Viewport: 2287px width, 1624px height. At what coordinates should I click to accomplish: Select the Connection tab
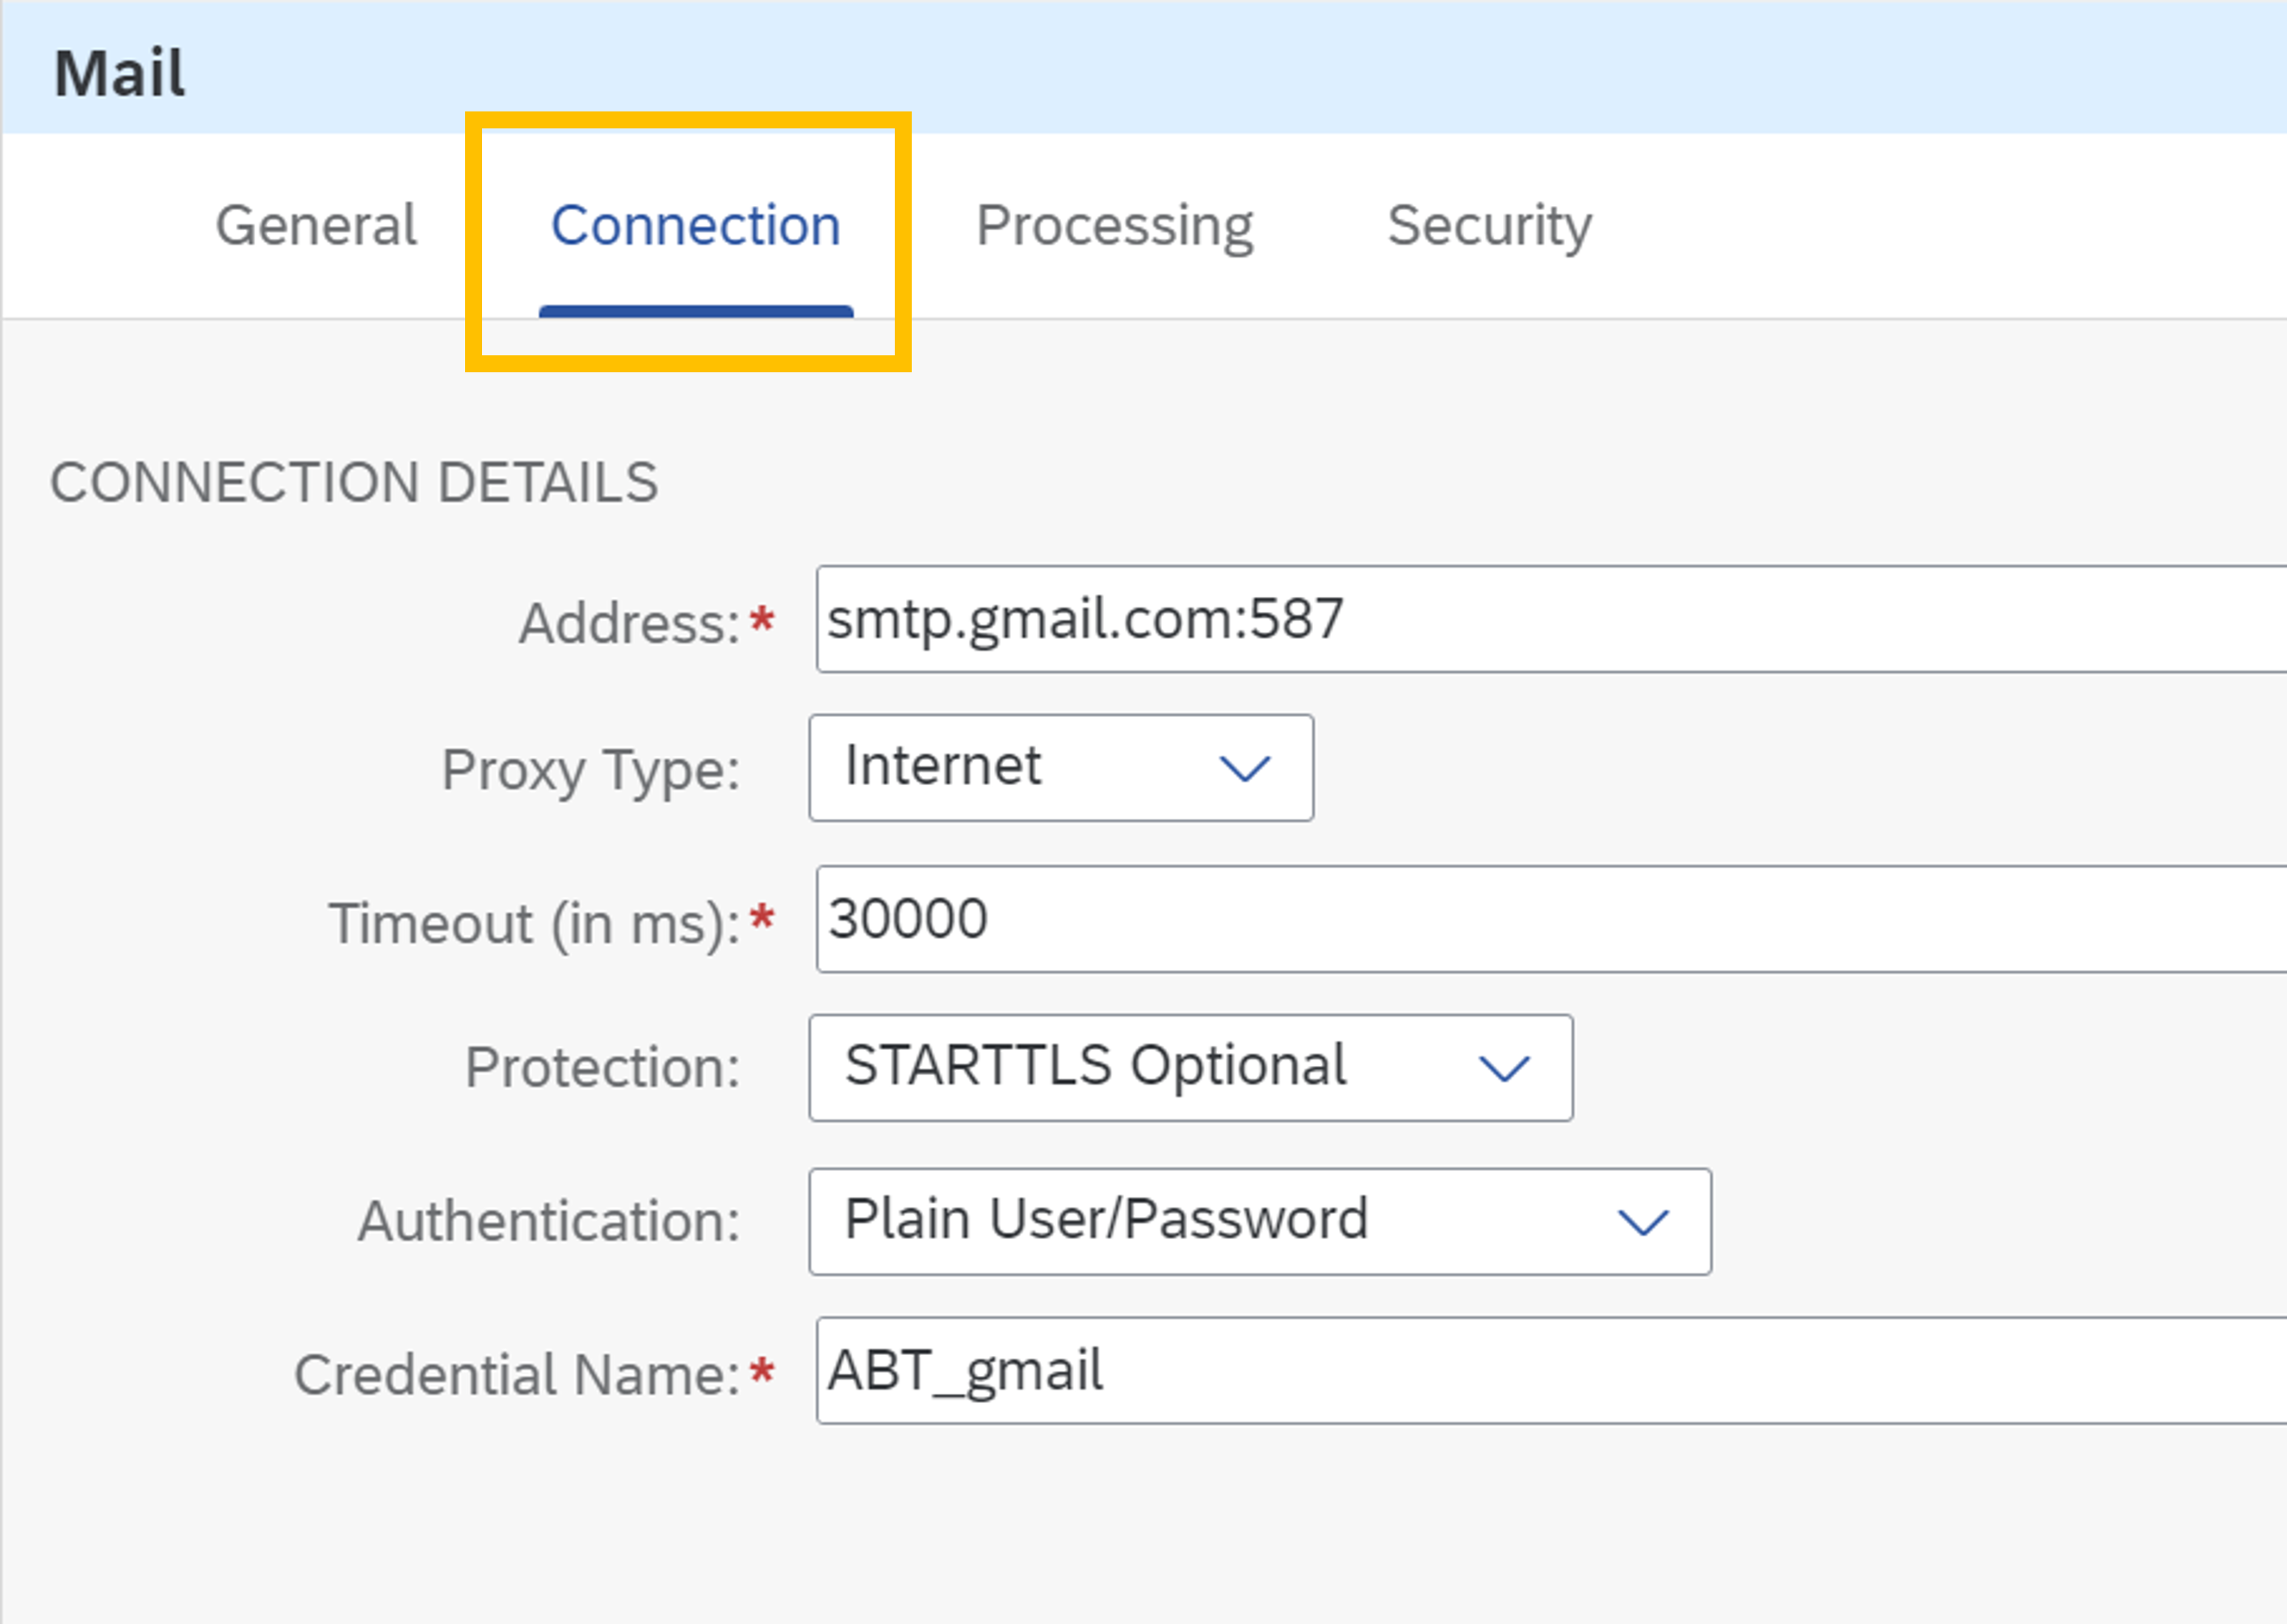pos(696,225)
